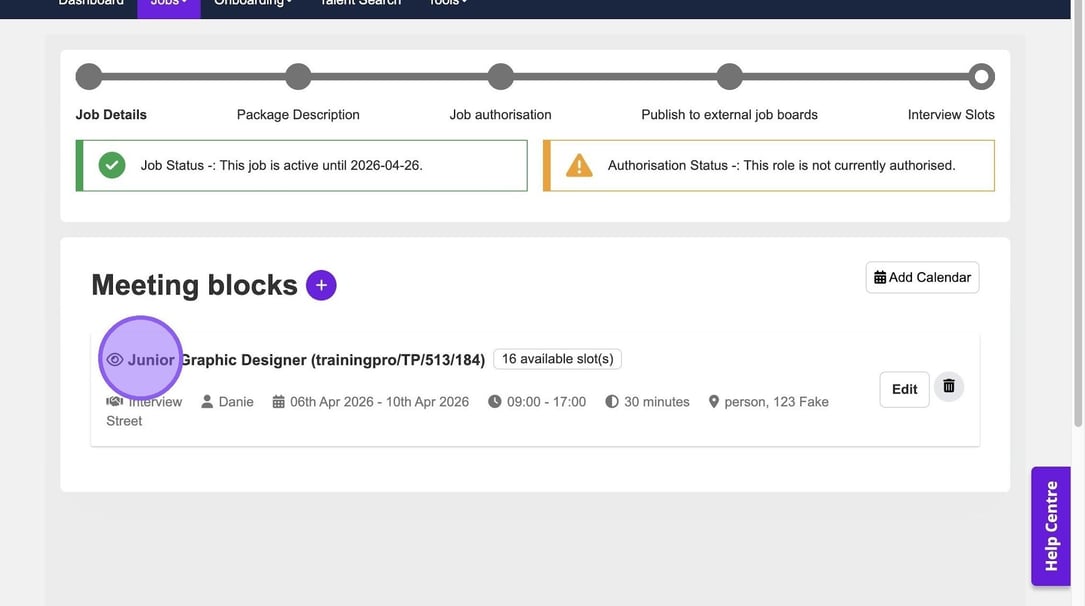Delete the Junior Graphic Designer meeting block
Image resolution: width=1085 pixels, height=606 pixels.
(x=949, y=387)
